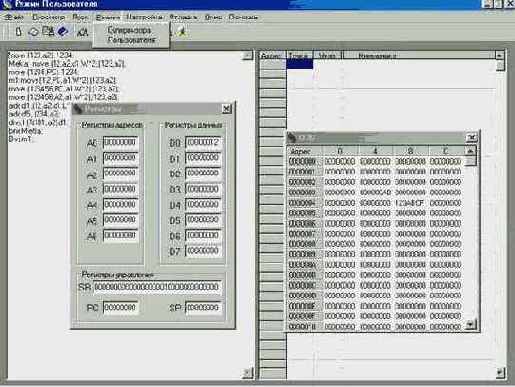This screenshot has width=515, height=387.
Task: Click the memory window title bar icon
Action: point(292,138)
